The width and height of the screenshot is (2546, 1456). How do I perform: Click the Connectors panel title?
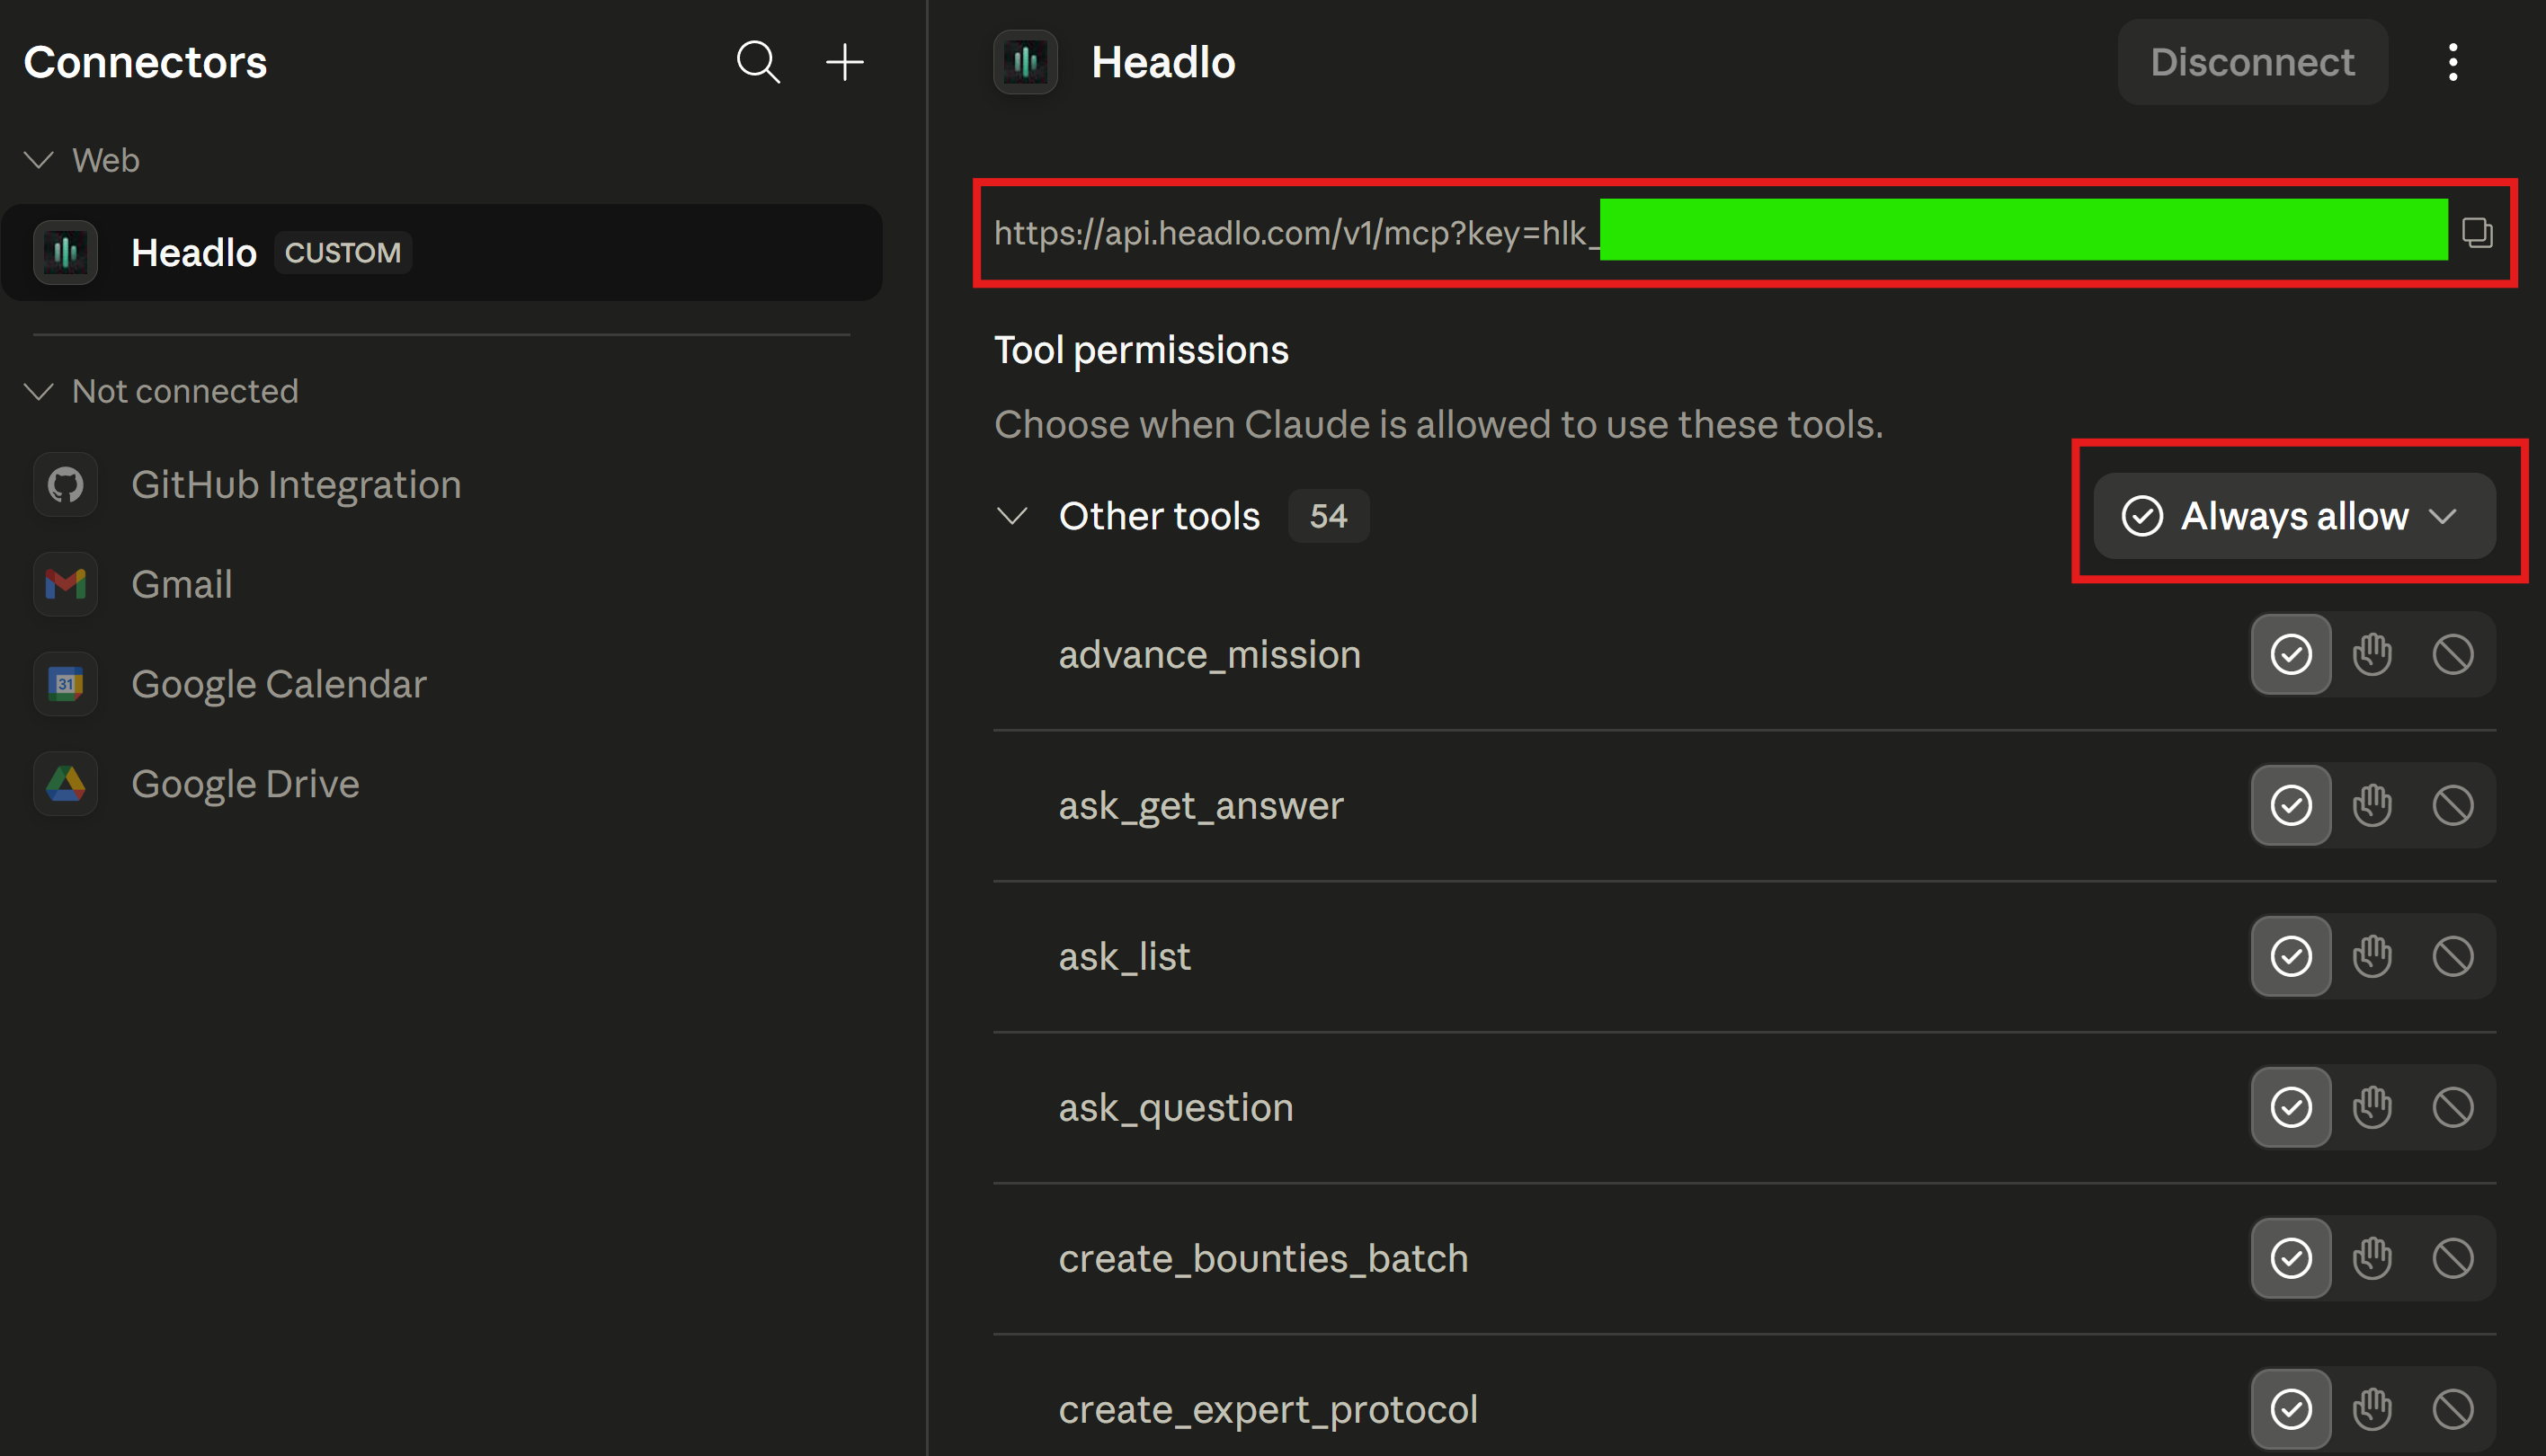pos(145,62)
